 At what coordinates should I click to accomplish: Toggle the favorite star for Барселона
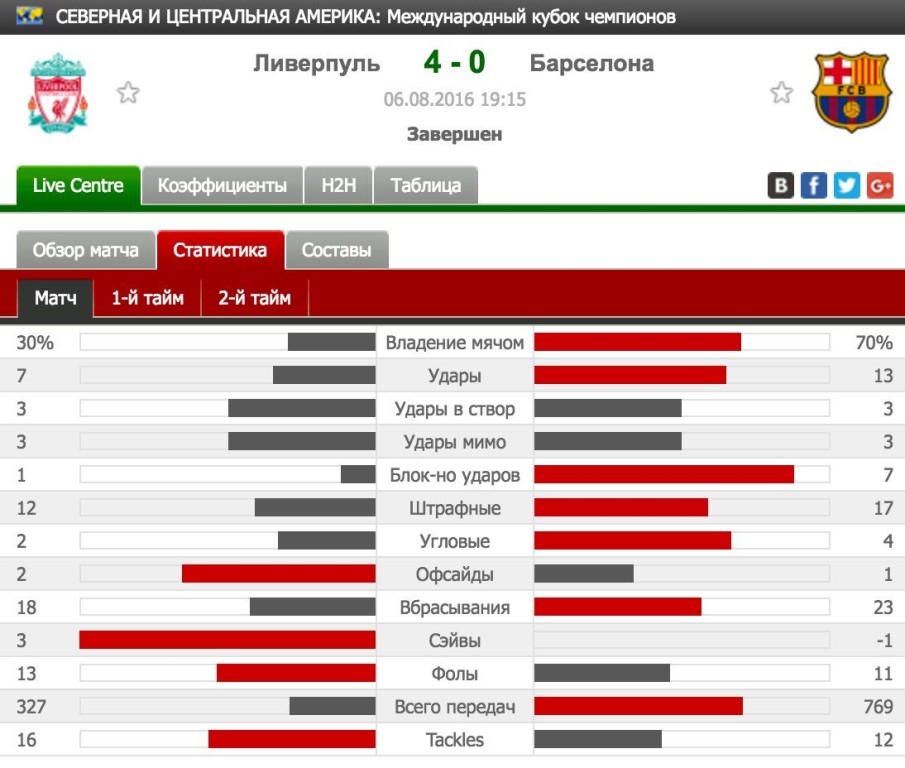click(782, 92)
